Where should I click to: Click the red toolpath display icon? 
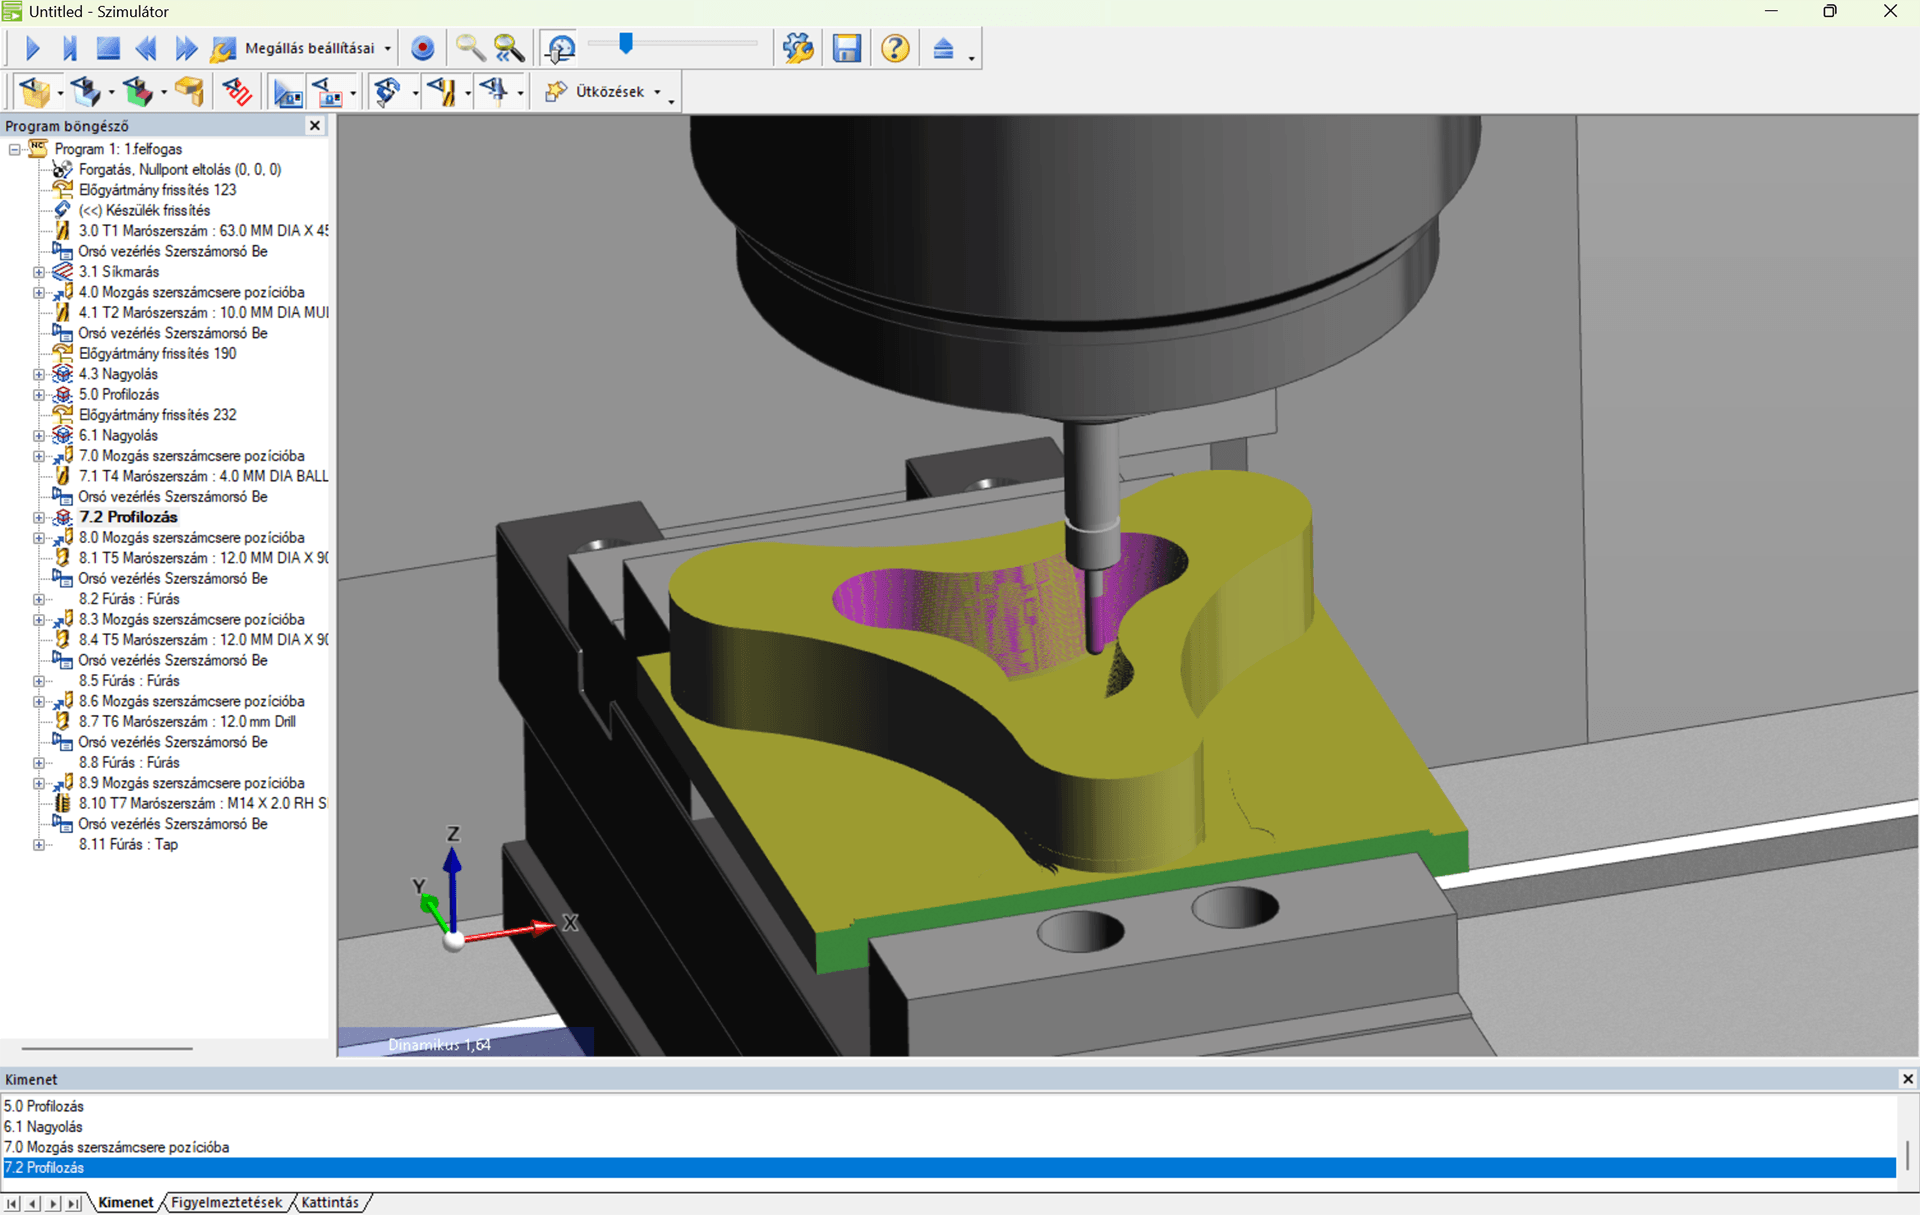click(x=237, y=92)
